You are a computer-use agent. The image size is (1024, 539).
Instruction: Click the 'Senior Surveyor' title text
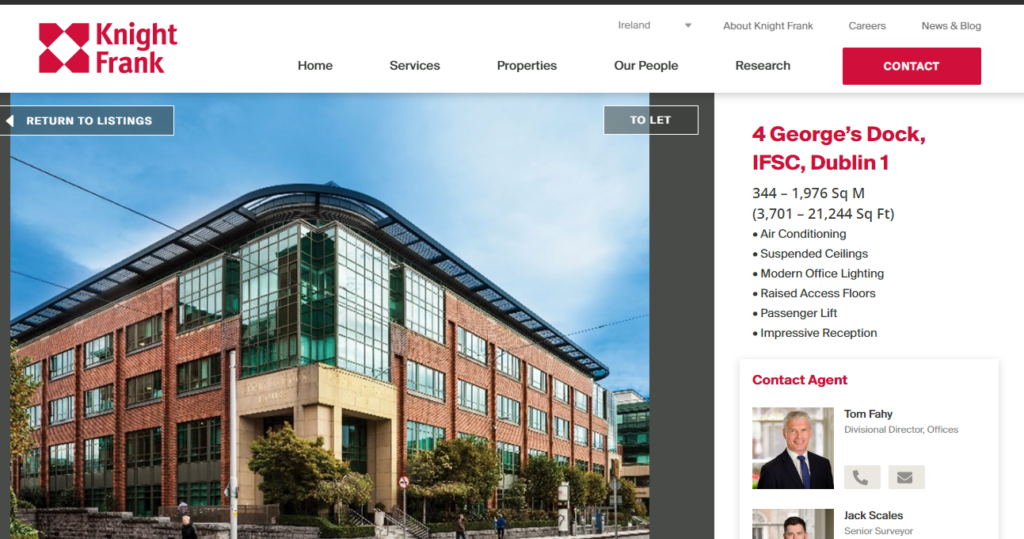(878, 531)
